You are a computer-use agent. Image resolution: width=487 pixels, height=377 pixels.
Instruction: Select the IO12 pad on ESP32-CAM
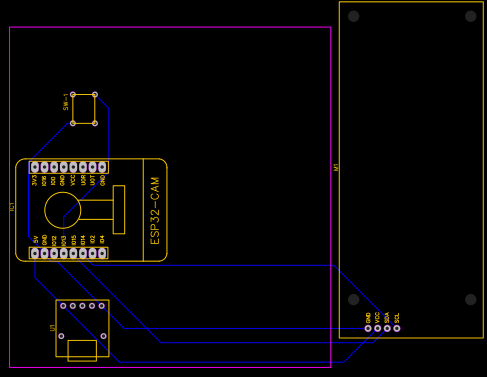(x=54, y=253)
